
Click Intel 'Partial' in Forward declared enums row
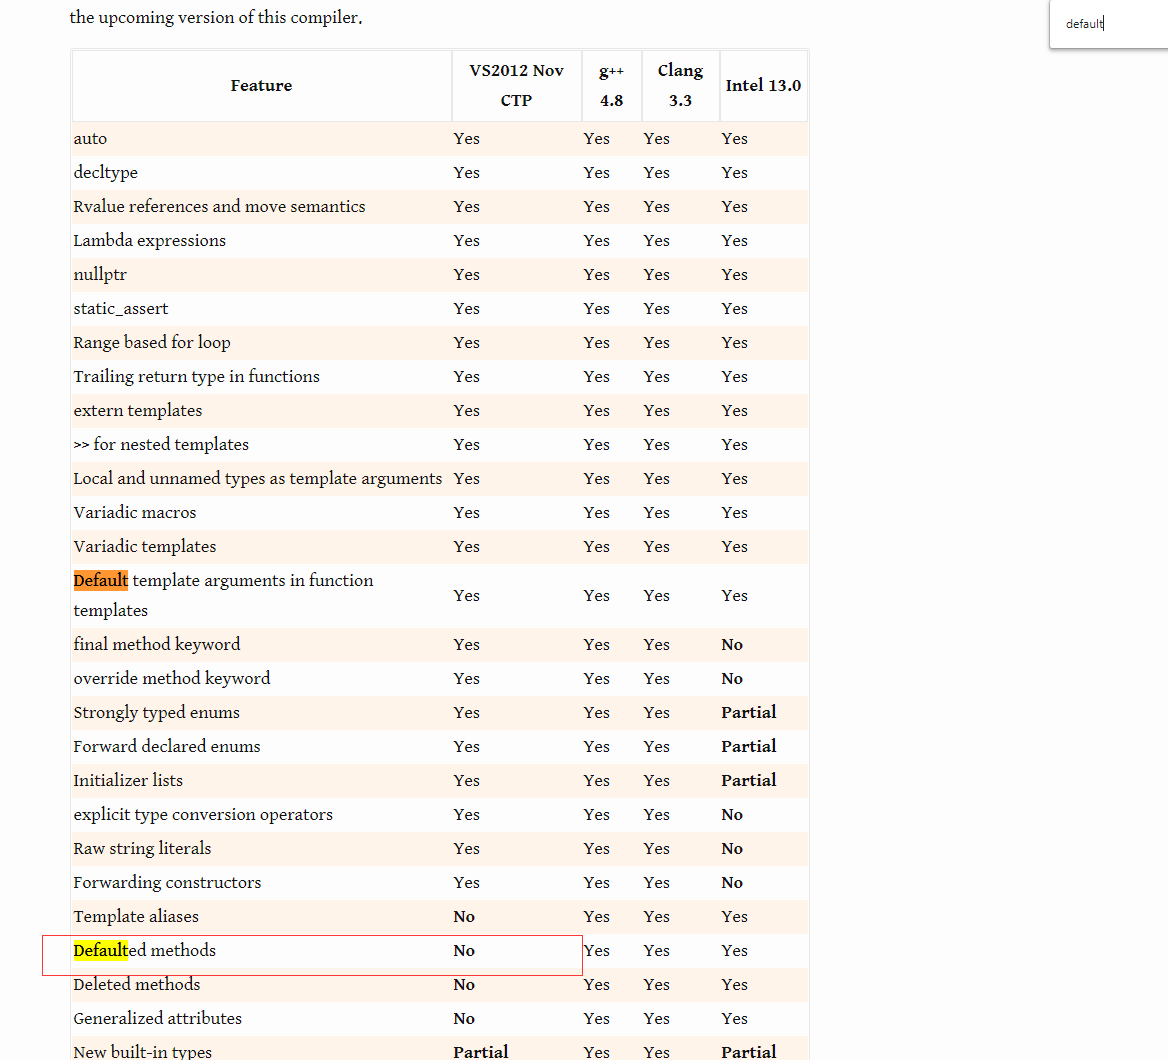click(749, 747)
